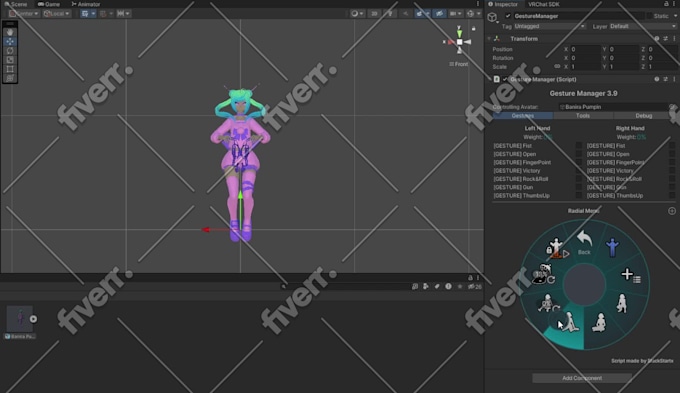
Task: Toggle Left Hand Victory gesture checkbox
Action: 579,170
